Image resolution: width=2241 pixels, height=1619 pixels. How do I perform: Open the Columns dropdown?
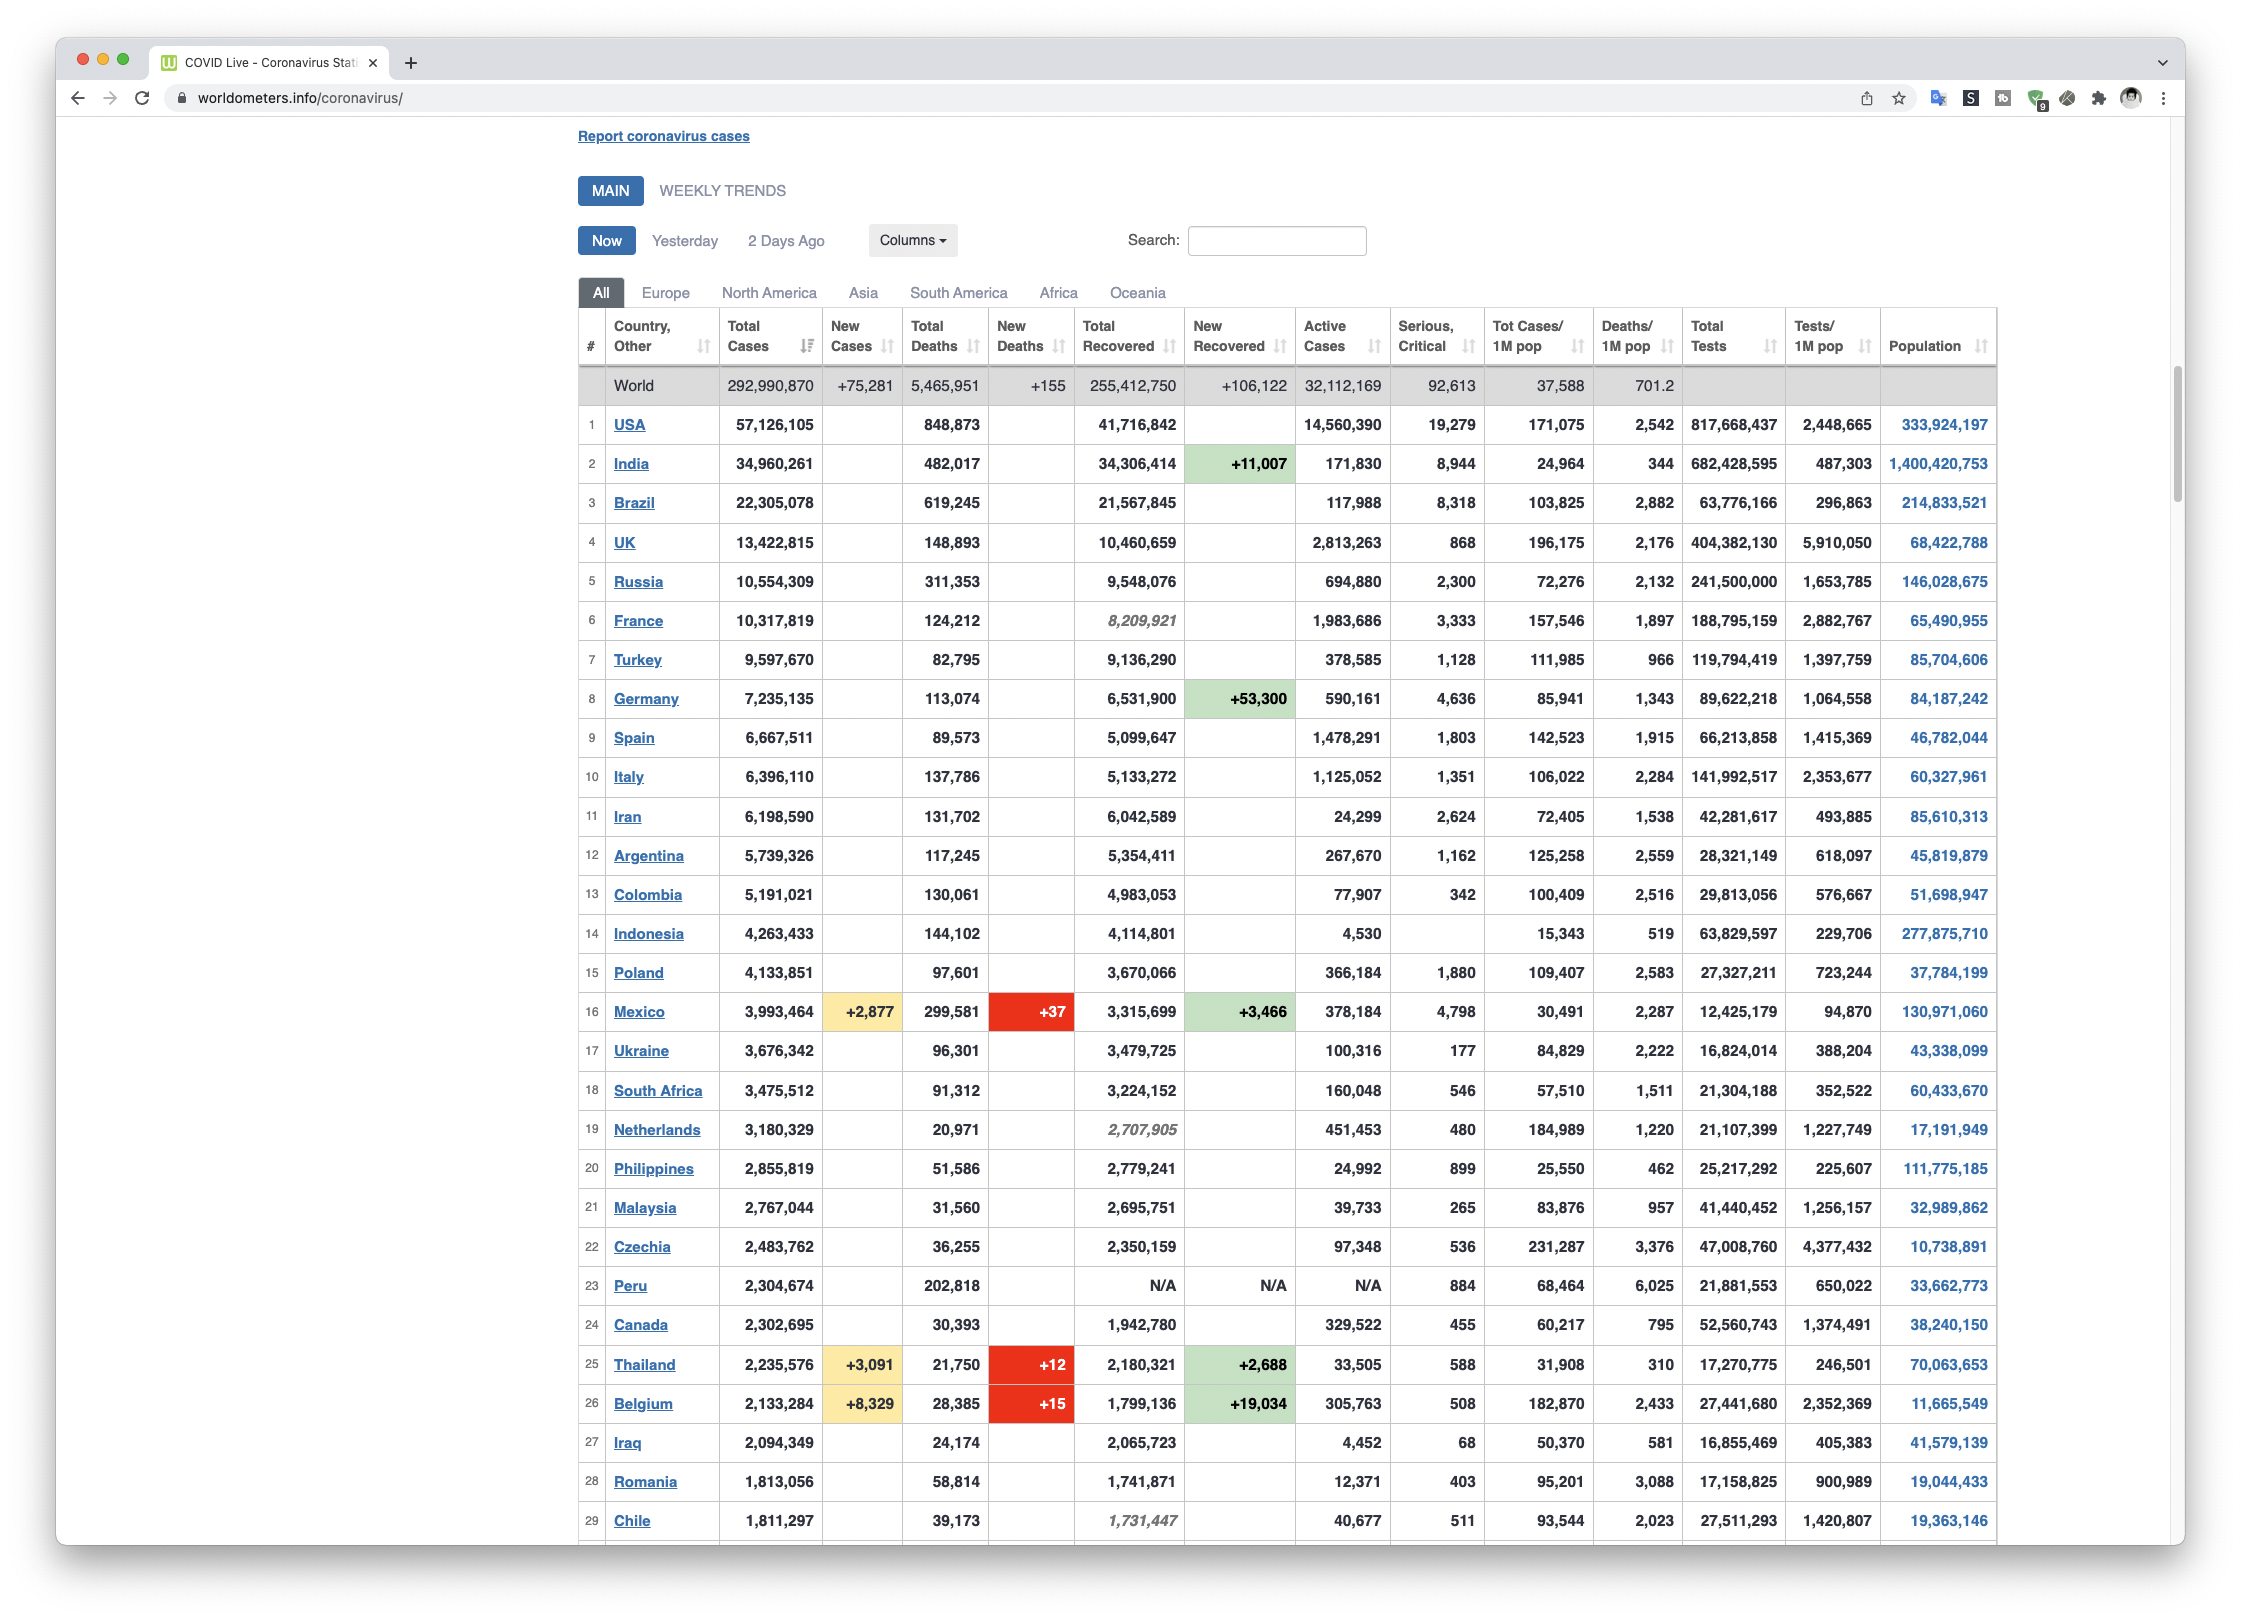[x=912, y=240]
